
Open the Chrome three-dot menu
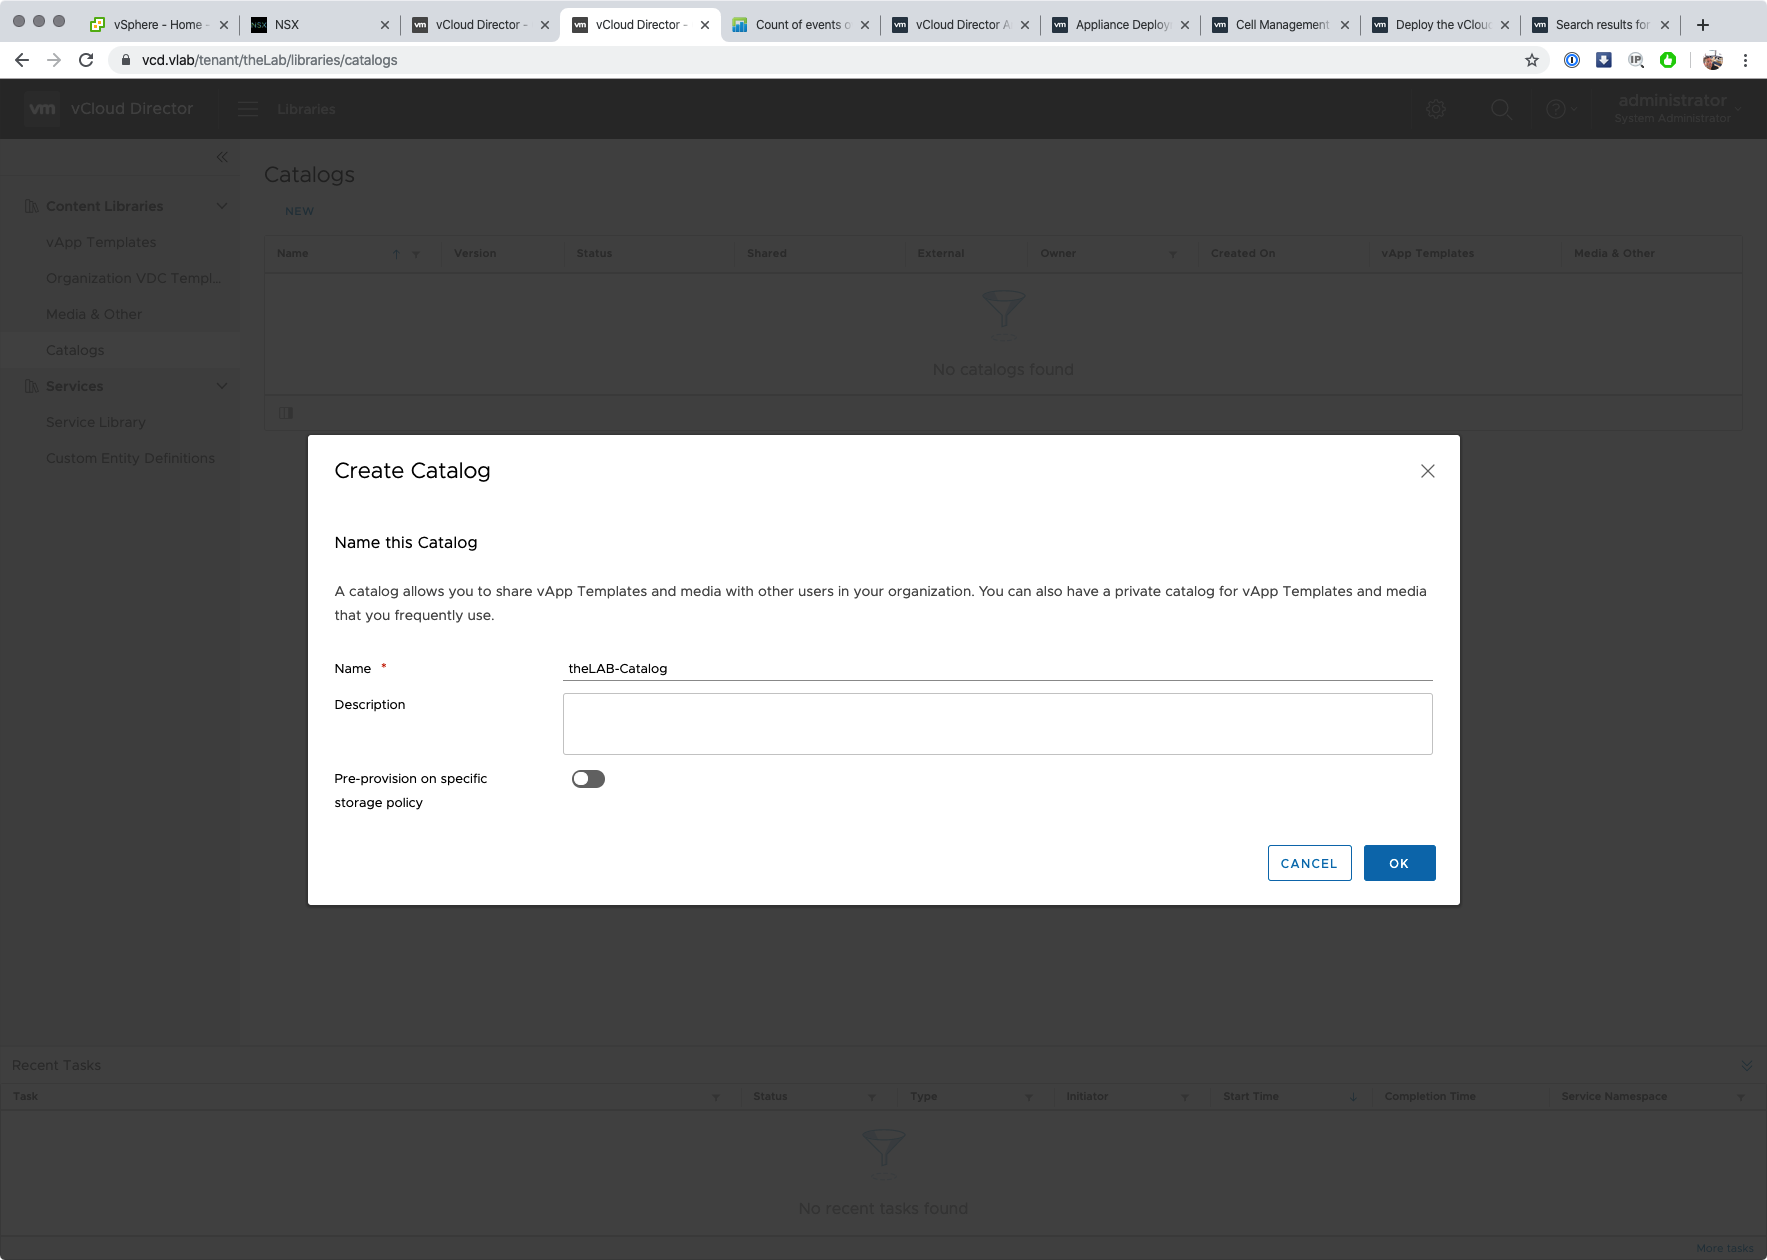point(1745,60)
